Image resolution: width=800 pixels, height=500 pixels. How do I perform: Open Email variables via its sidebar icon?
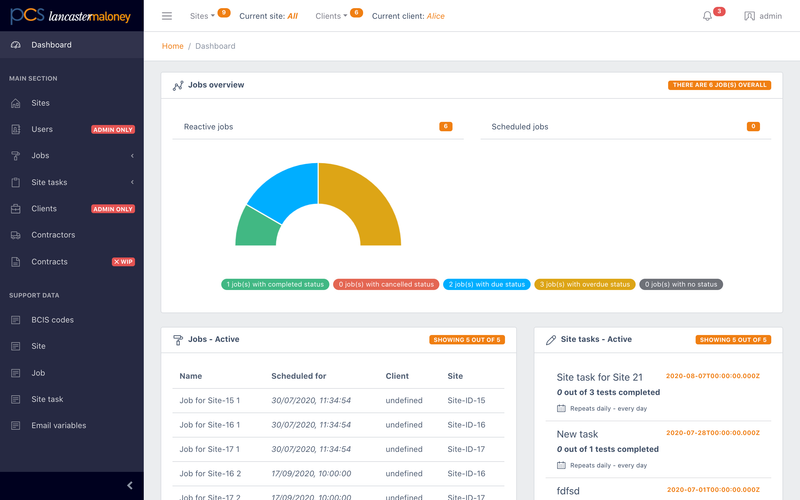point(16,426)
